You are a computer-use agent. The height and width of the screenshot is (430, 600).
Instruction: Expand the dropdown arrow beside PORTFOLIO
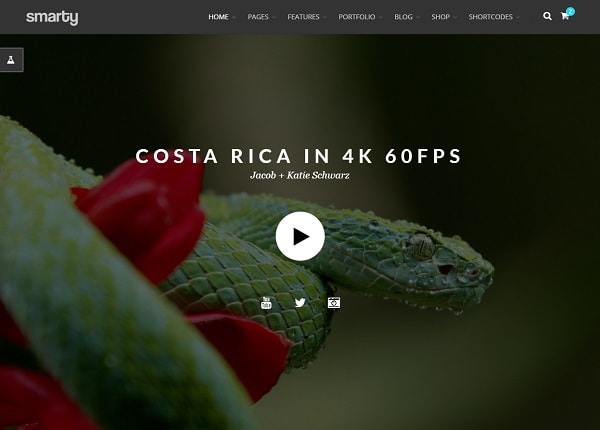click(380, 17)
